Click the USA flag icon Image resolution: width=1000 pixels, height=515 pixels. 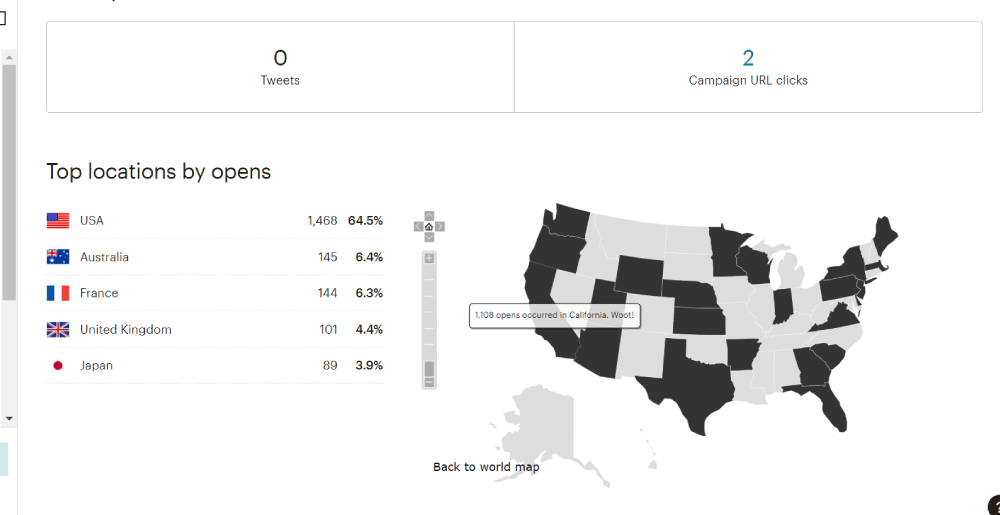pyautogui.click(x=58, y=221)
